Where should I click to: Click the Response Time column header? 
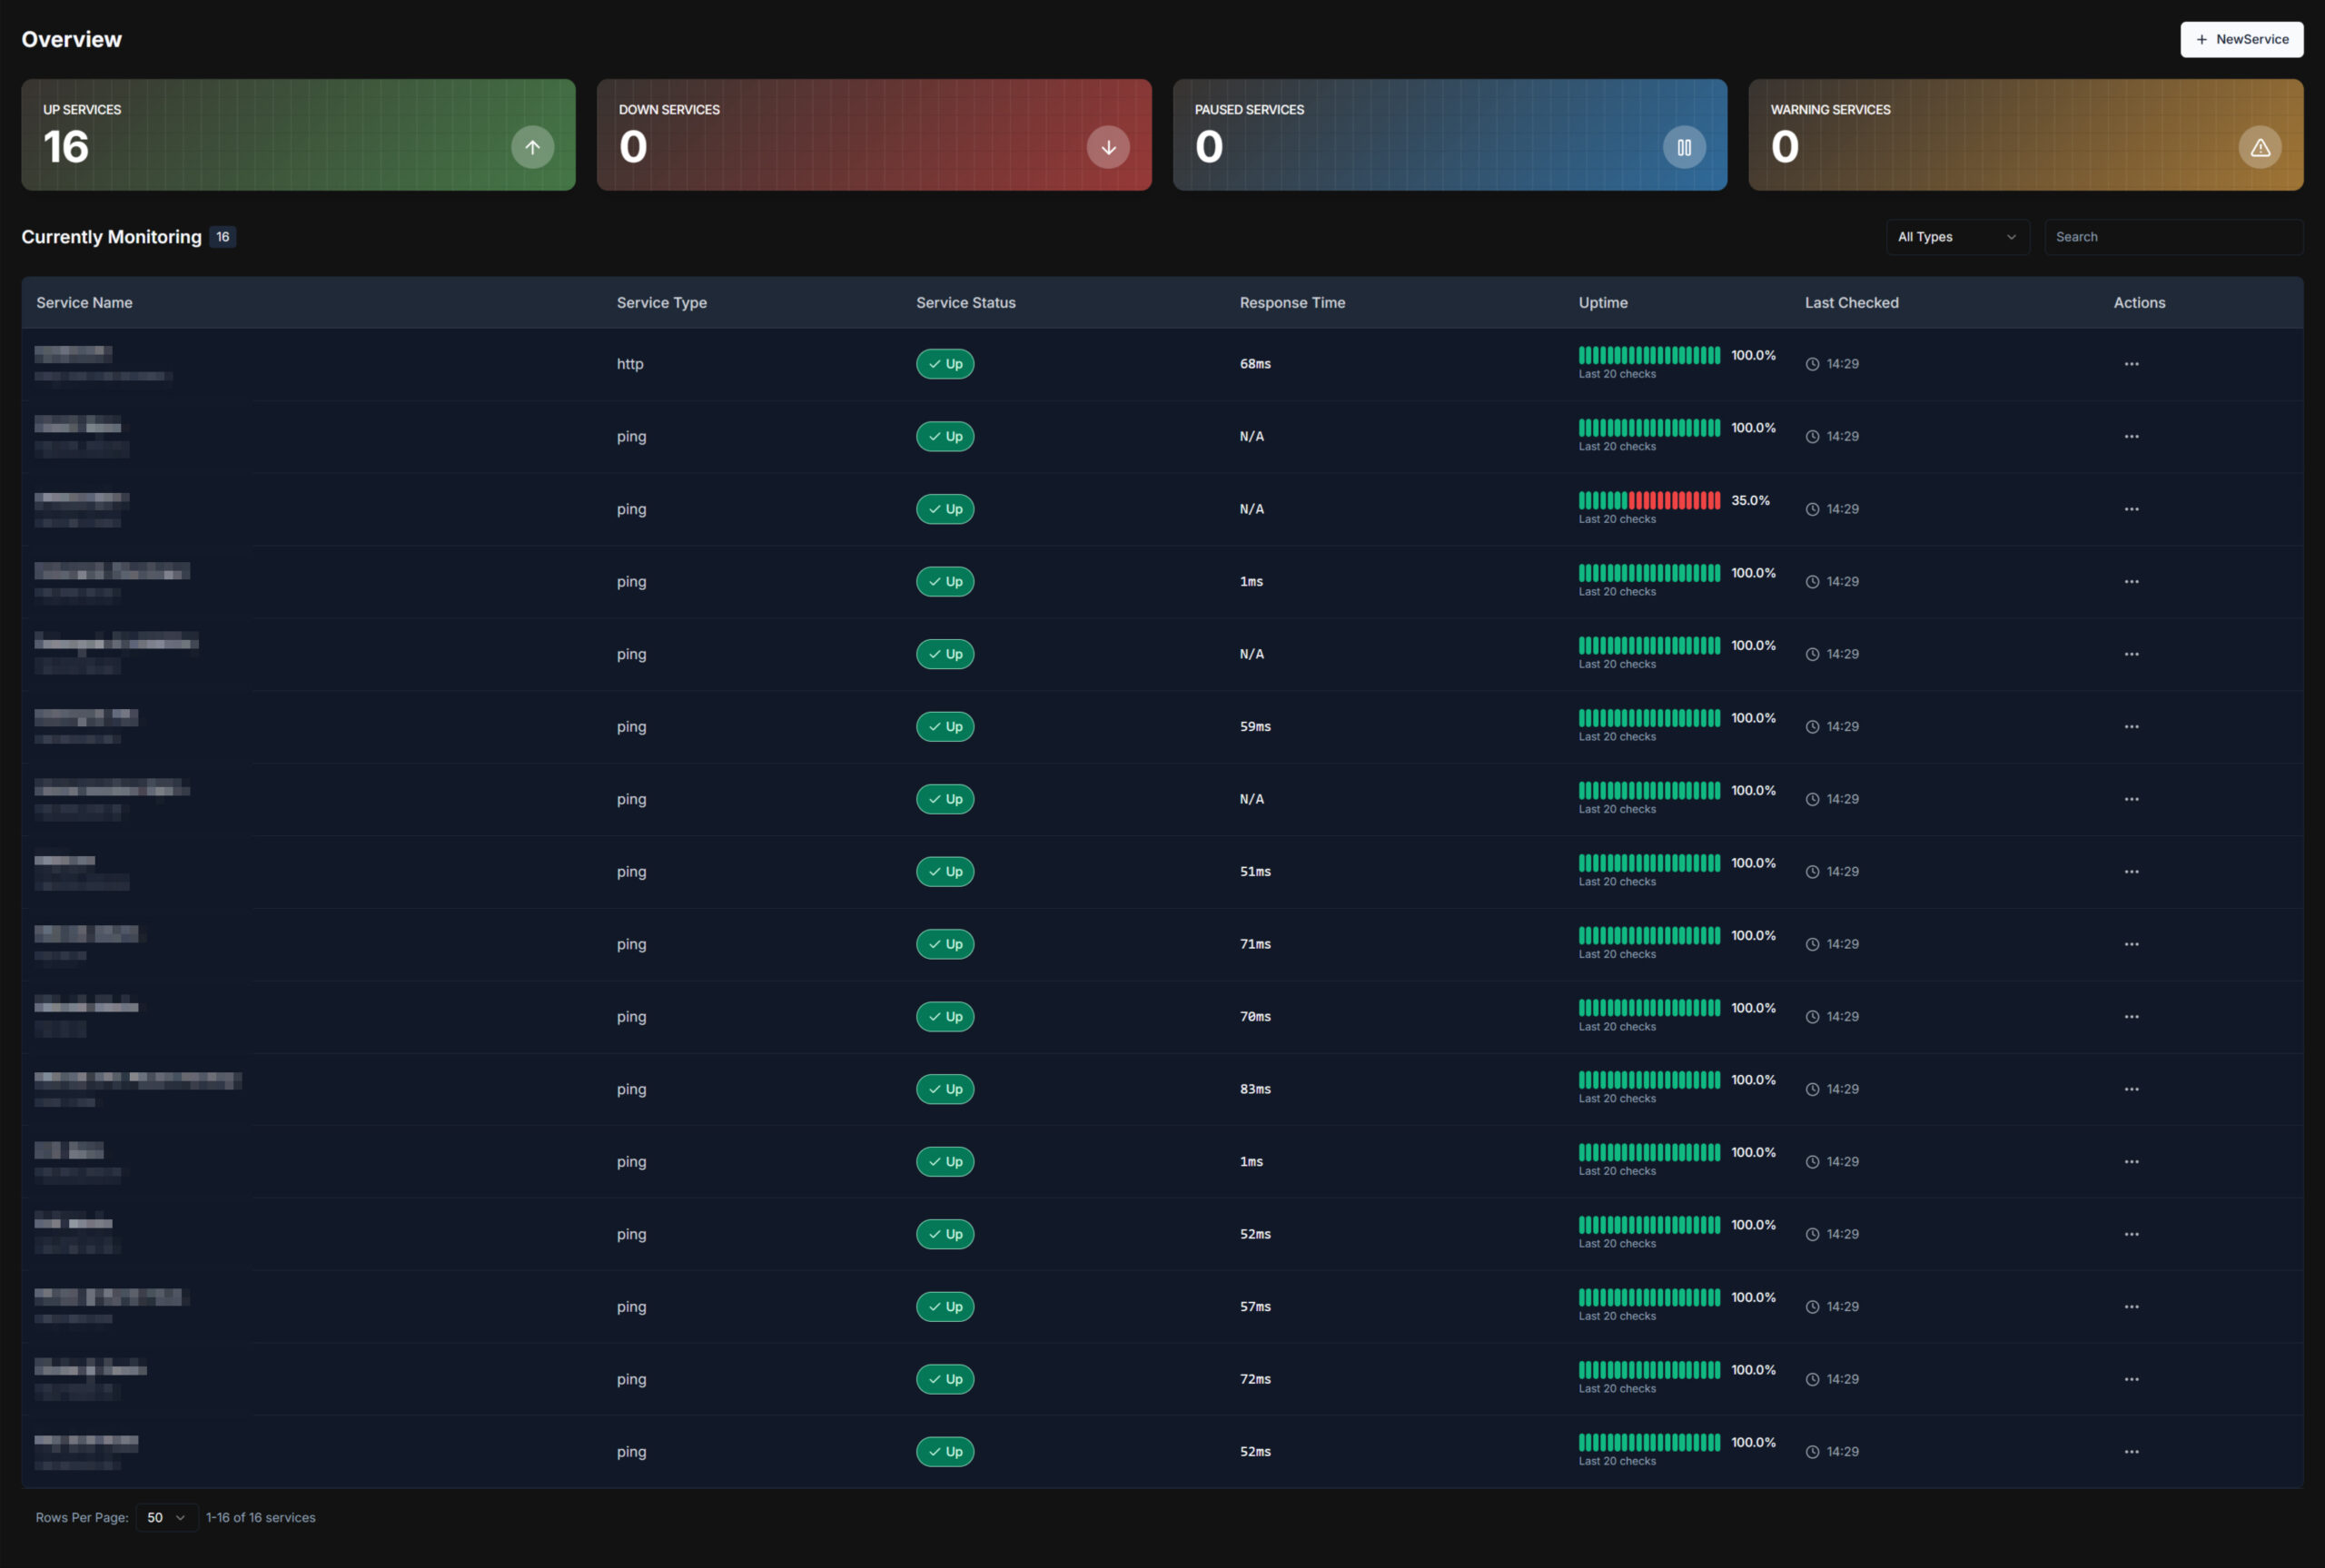point(1291,302)
